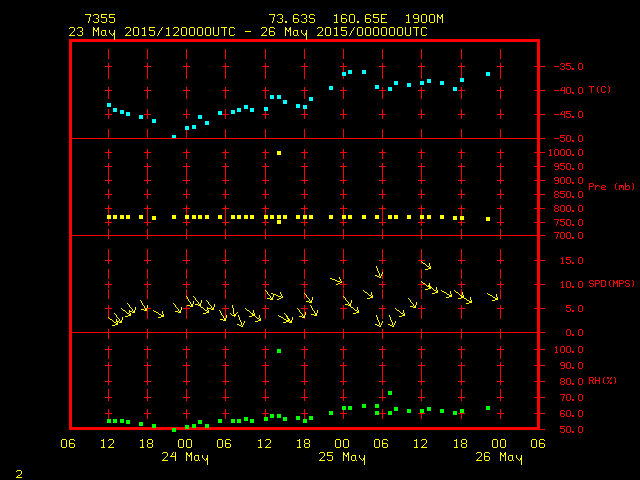Click the -50.0 temperature axis value
The width and height of the screenshot is (640, 480).
pos(568,139)
